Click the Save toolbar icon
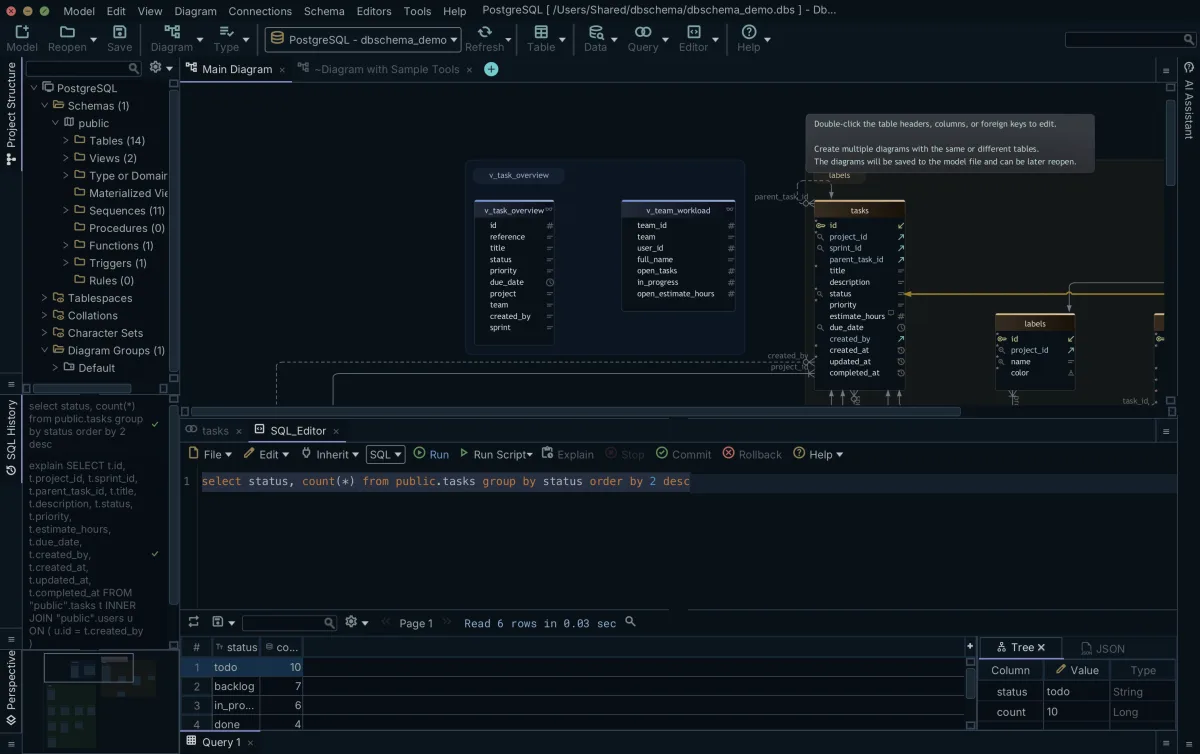 119,32
